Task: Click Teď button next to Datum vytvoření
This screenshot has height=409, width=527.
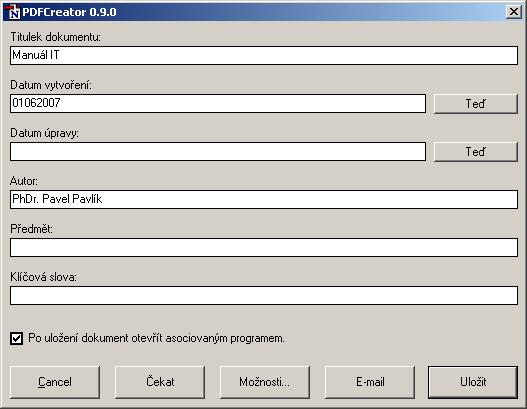Action: coord(476,104)
